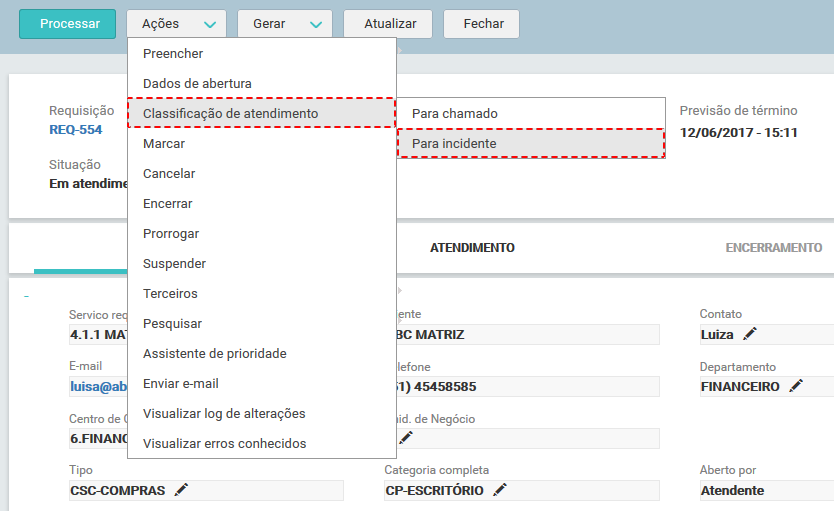Image resolution: width=834 pixels, height=511 pixels.
Task: Click the Fechar button
Action: click(x=481, y=24)
